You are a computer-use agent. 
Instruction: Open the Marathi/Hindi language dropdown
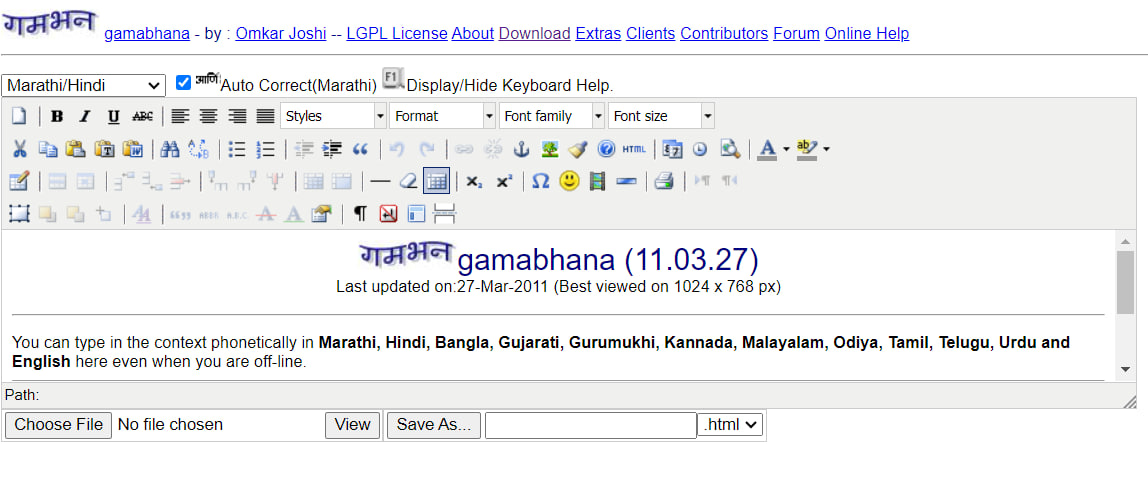[x=84, y=86]
